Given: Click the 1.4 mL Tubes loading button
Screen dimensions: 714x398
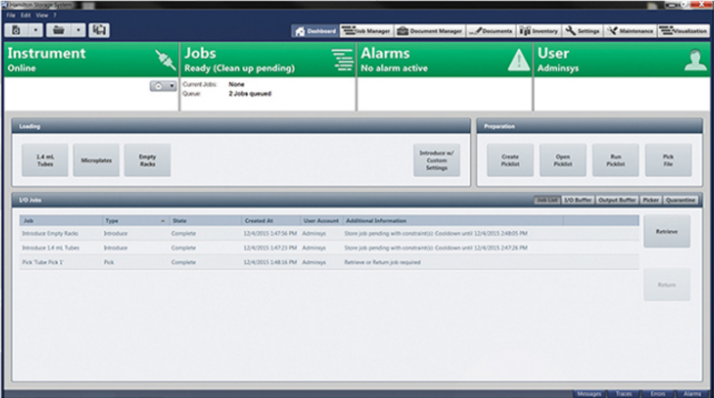Looking at the screenshot, I should [x=45, y=160].
